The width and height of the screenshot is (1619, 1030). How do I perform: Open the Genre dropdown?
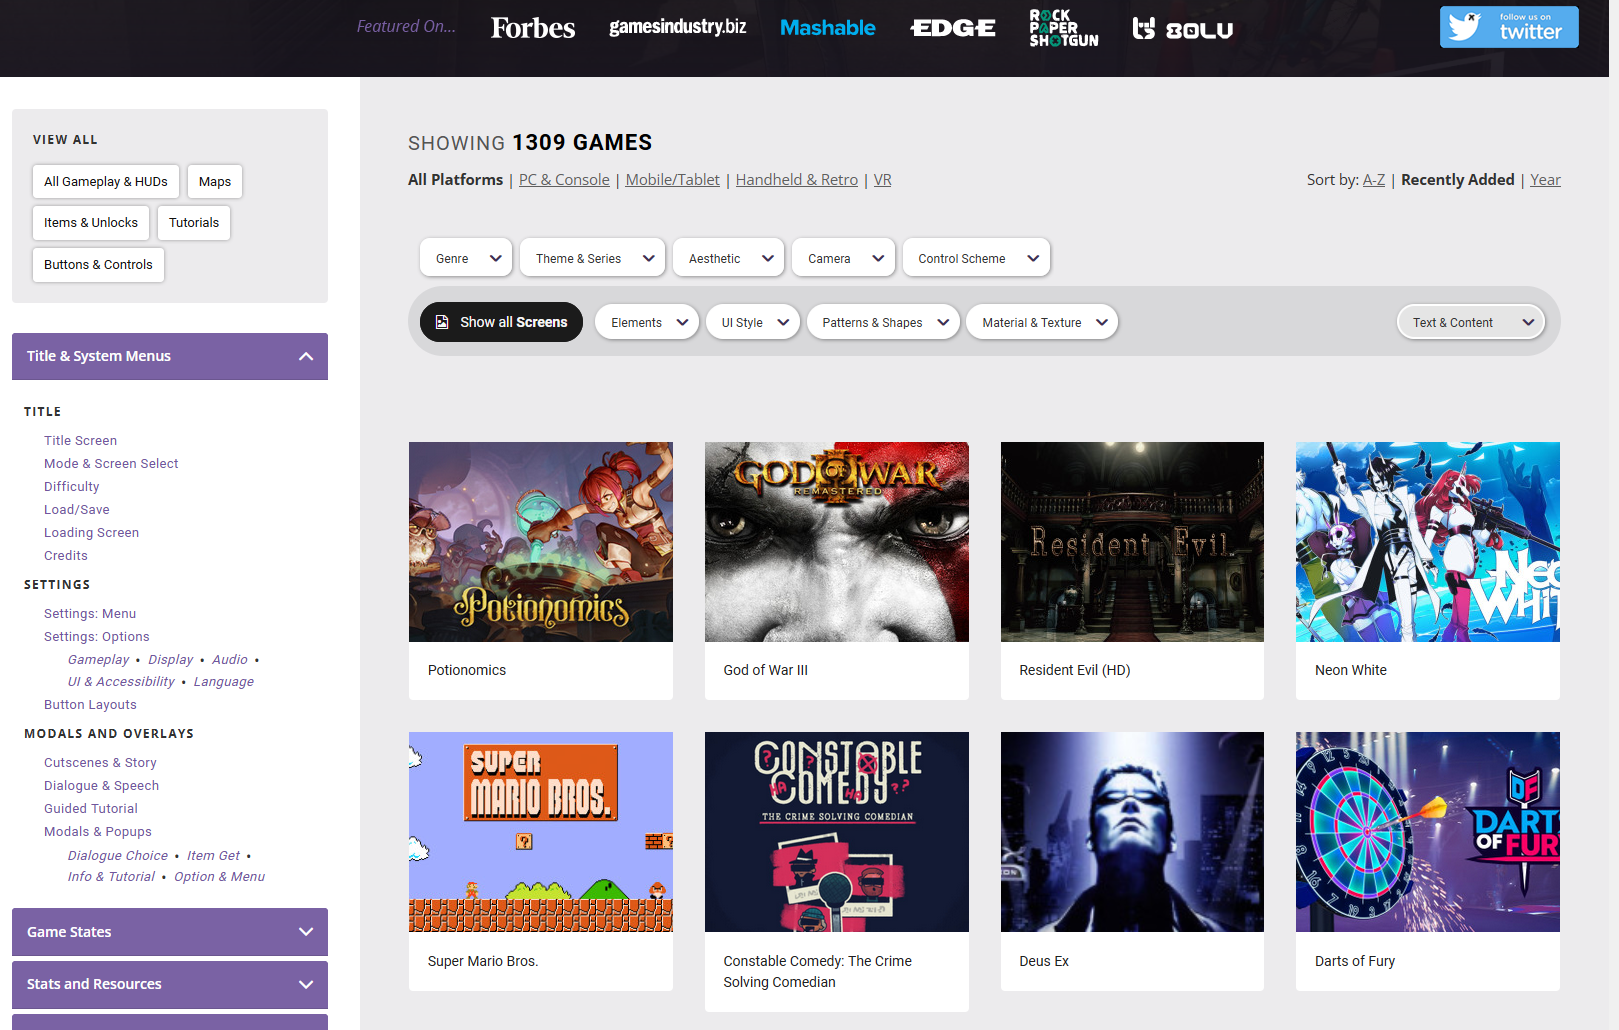466,258
